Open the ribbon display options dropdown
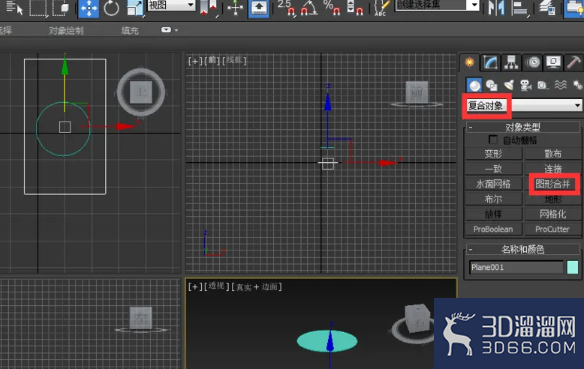Screen dimensions: 584x369 pos(169,30)
